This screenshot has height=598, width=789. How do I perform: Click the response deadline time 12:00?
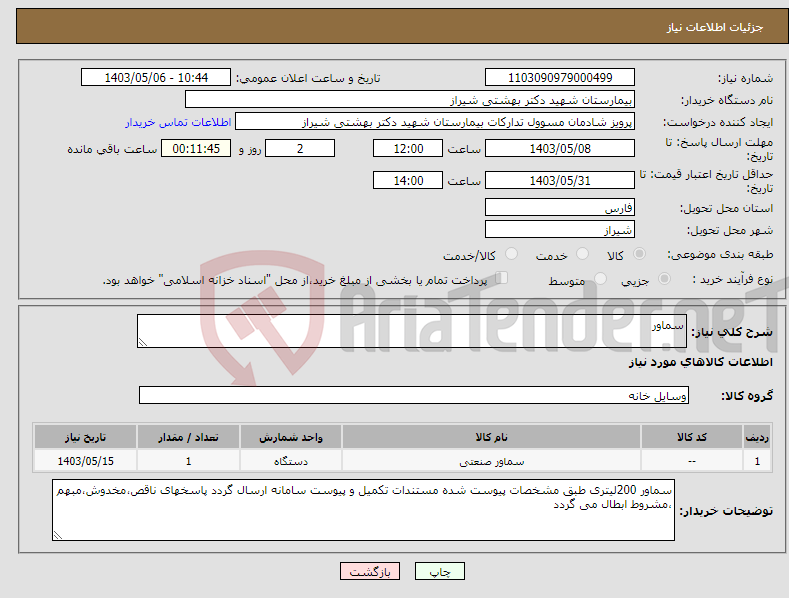tap(408, 148)
